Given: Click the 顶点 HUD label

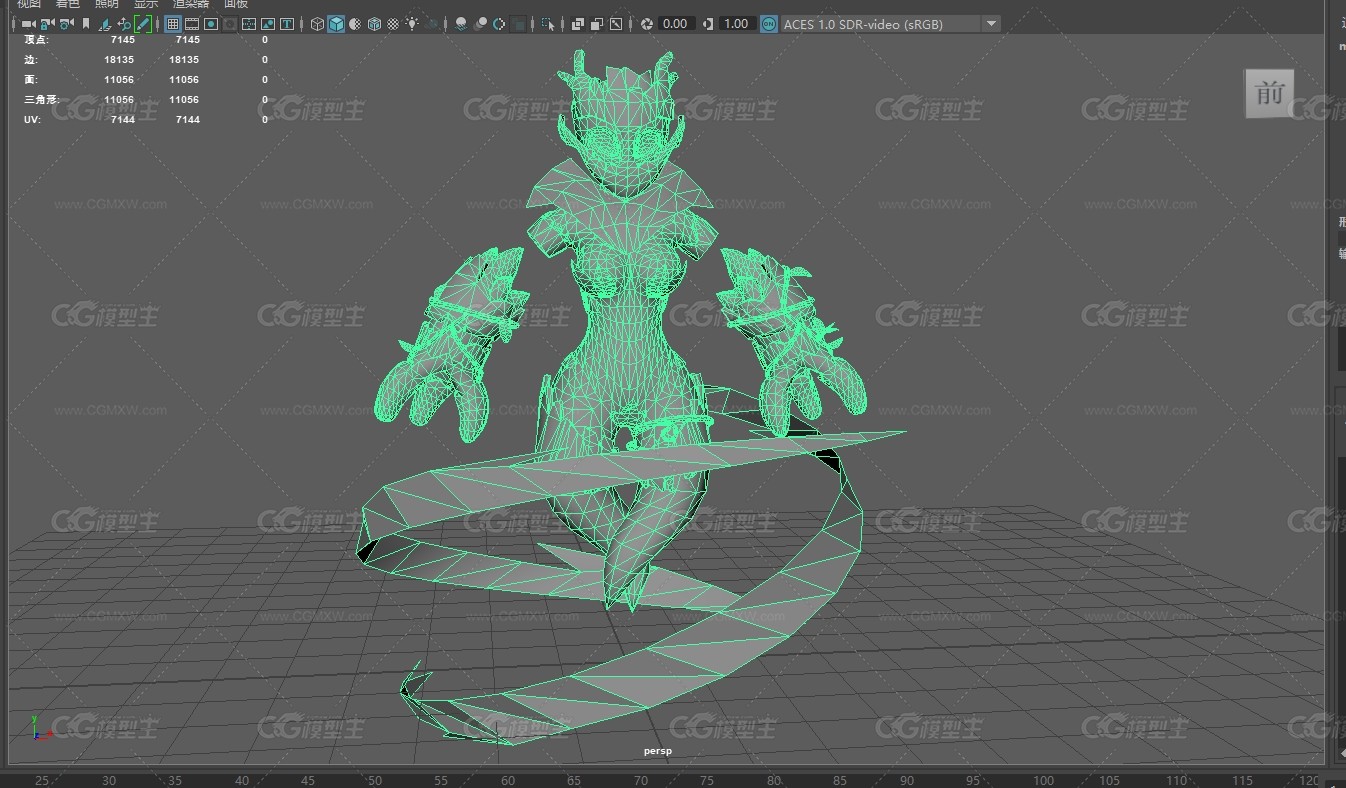Looking at the screenshot, I should tap(36, 40).
